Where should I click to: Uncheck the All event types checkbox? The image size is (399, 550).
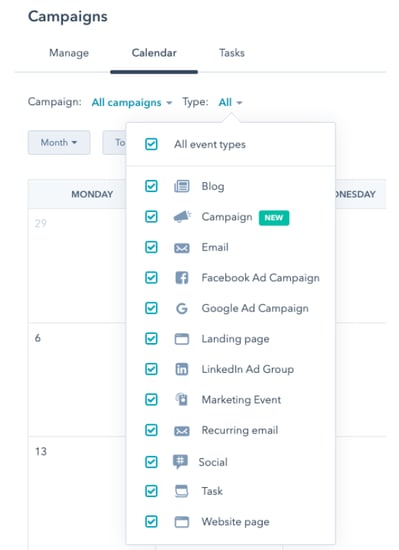(151, 144)
